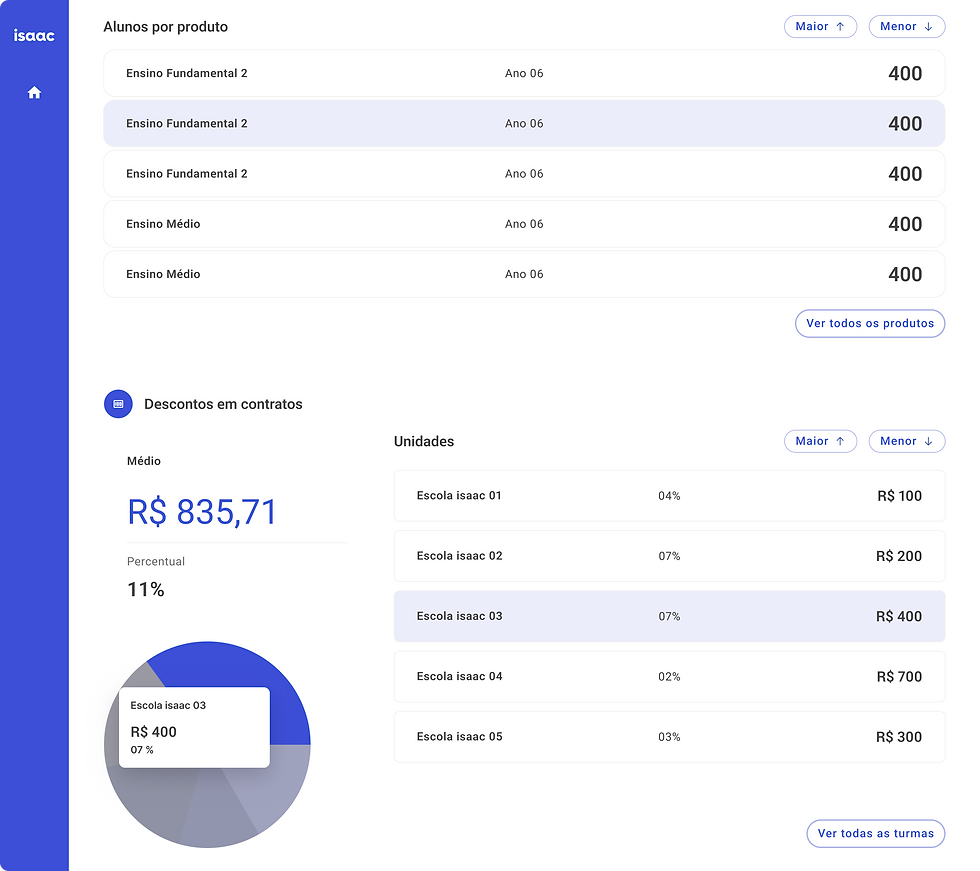This screenshot has height=871, width=980.
Task: Click the down arrow in Alunos por produto's Menor
Action: click(928, 27)
